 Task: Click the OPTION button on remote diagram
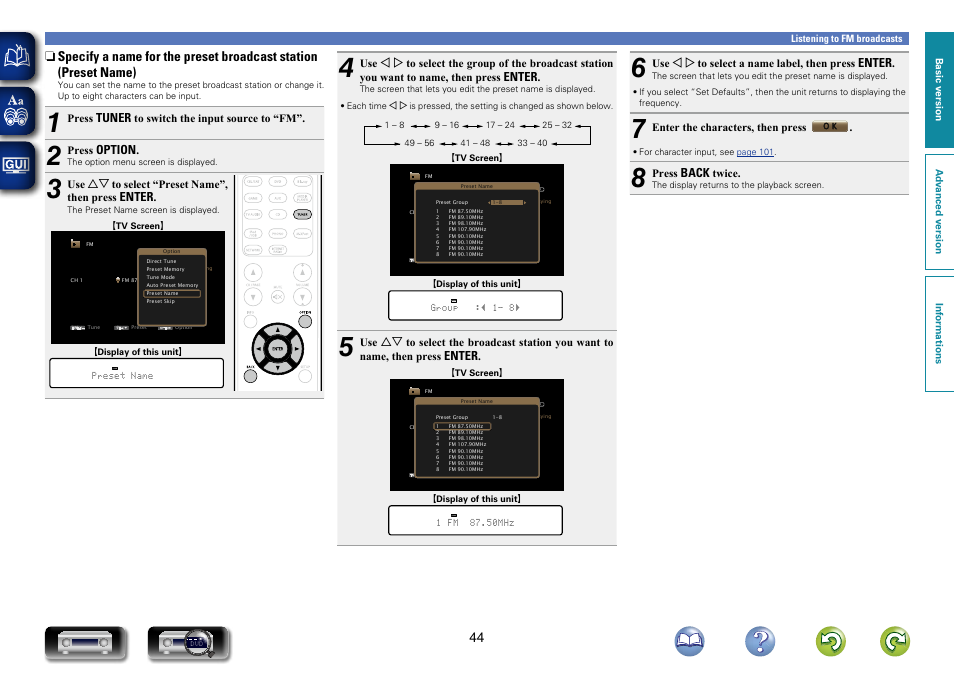coord(305,321)
